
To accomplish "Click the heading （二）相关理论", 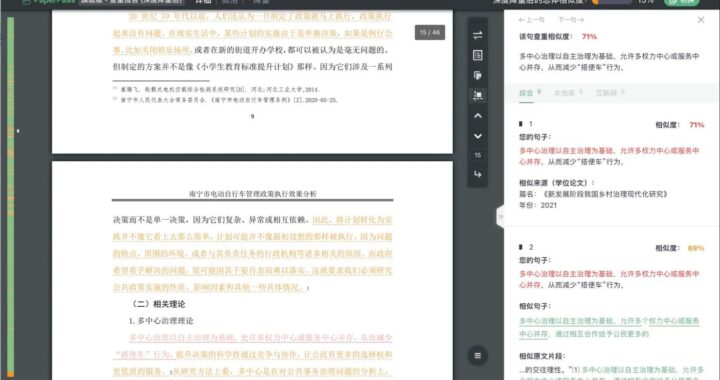I will (x=158, y=304).
